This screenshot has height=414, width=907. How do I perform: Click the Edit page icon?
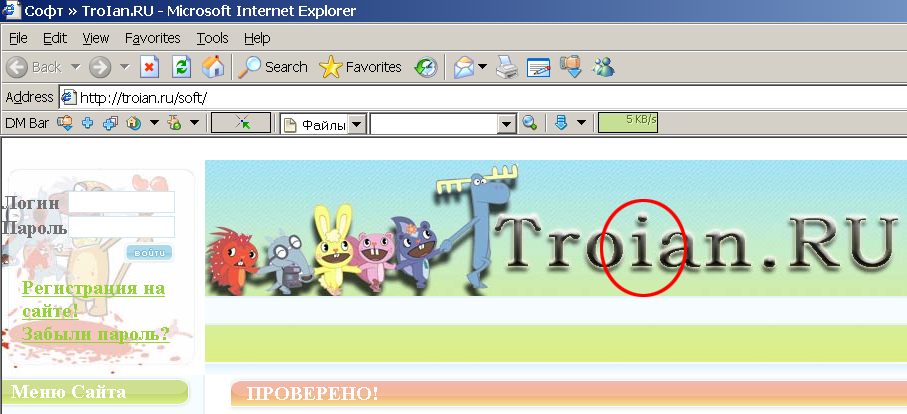538,67
